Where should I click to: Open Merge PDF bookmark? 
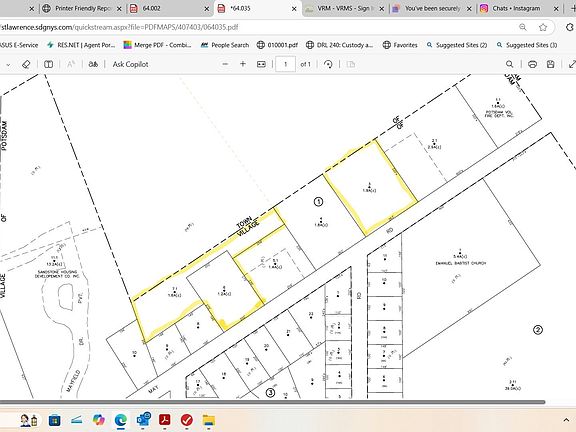(158, 45)
